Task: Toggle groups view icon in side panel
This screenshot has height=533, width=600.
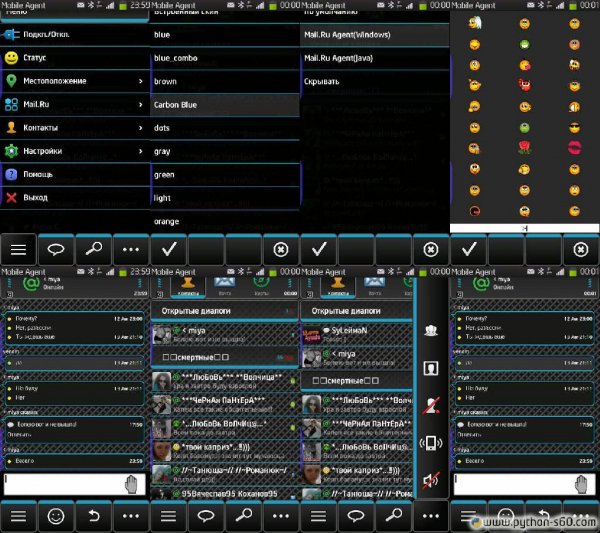Action: pyautogui.click(x=431, y=331)
